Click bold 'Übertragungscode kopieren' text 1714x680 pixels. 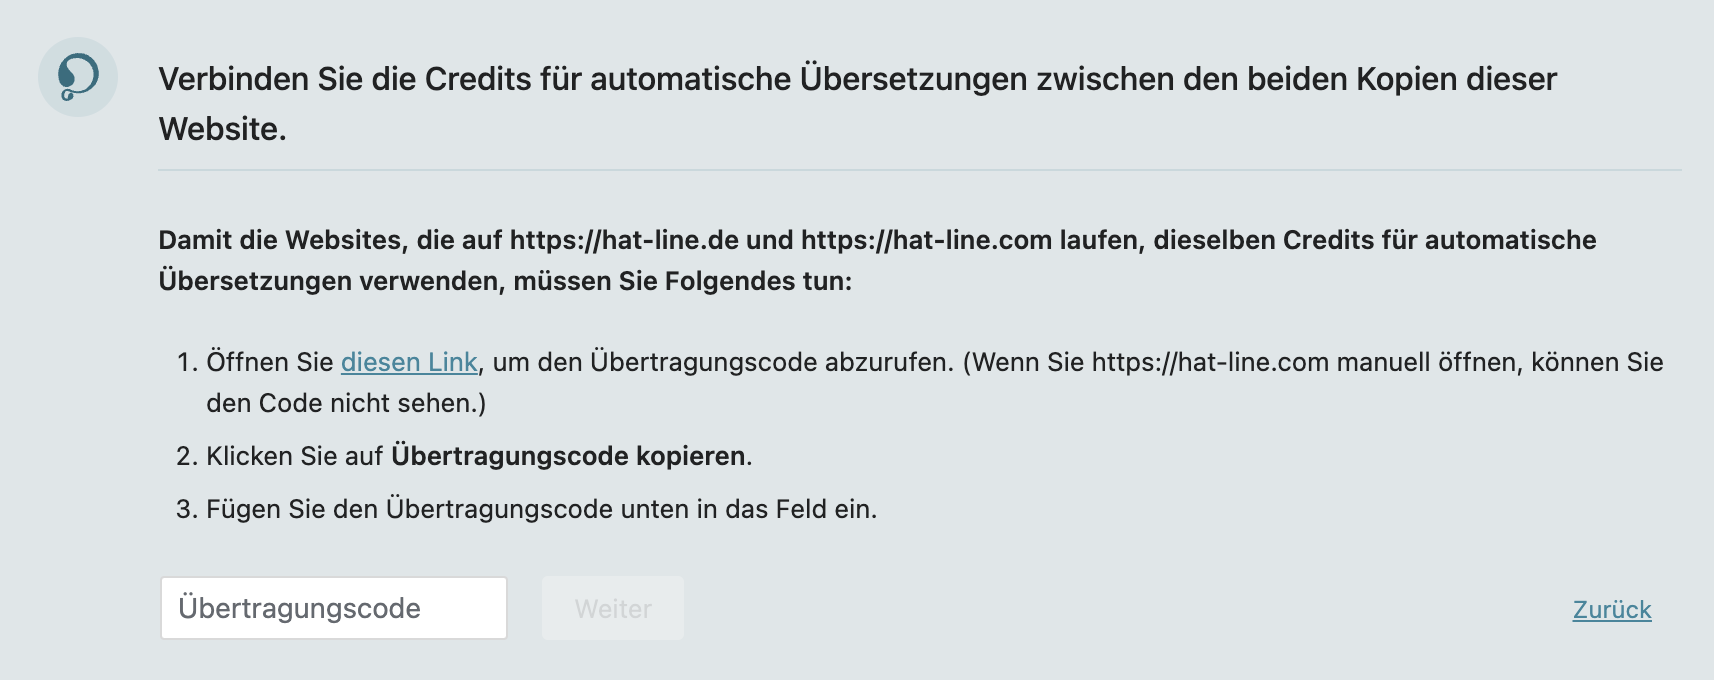pyautogui.click(x=568, y=456)
